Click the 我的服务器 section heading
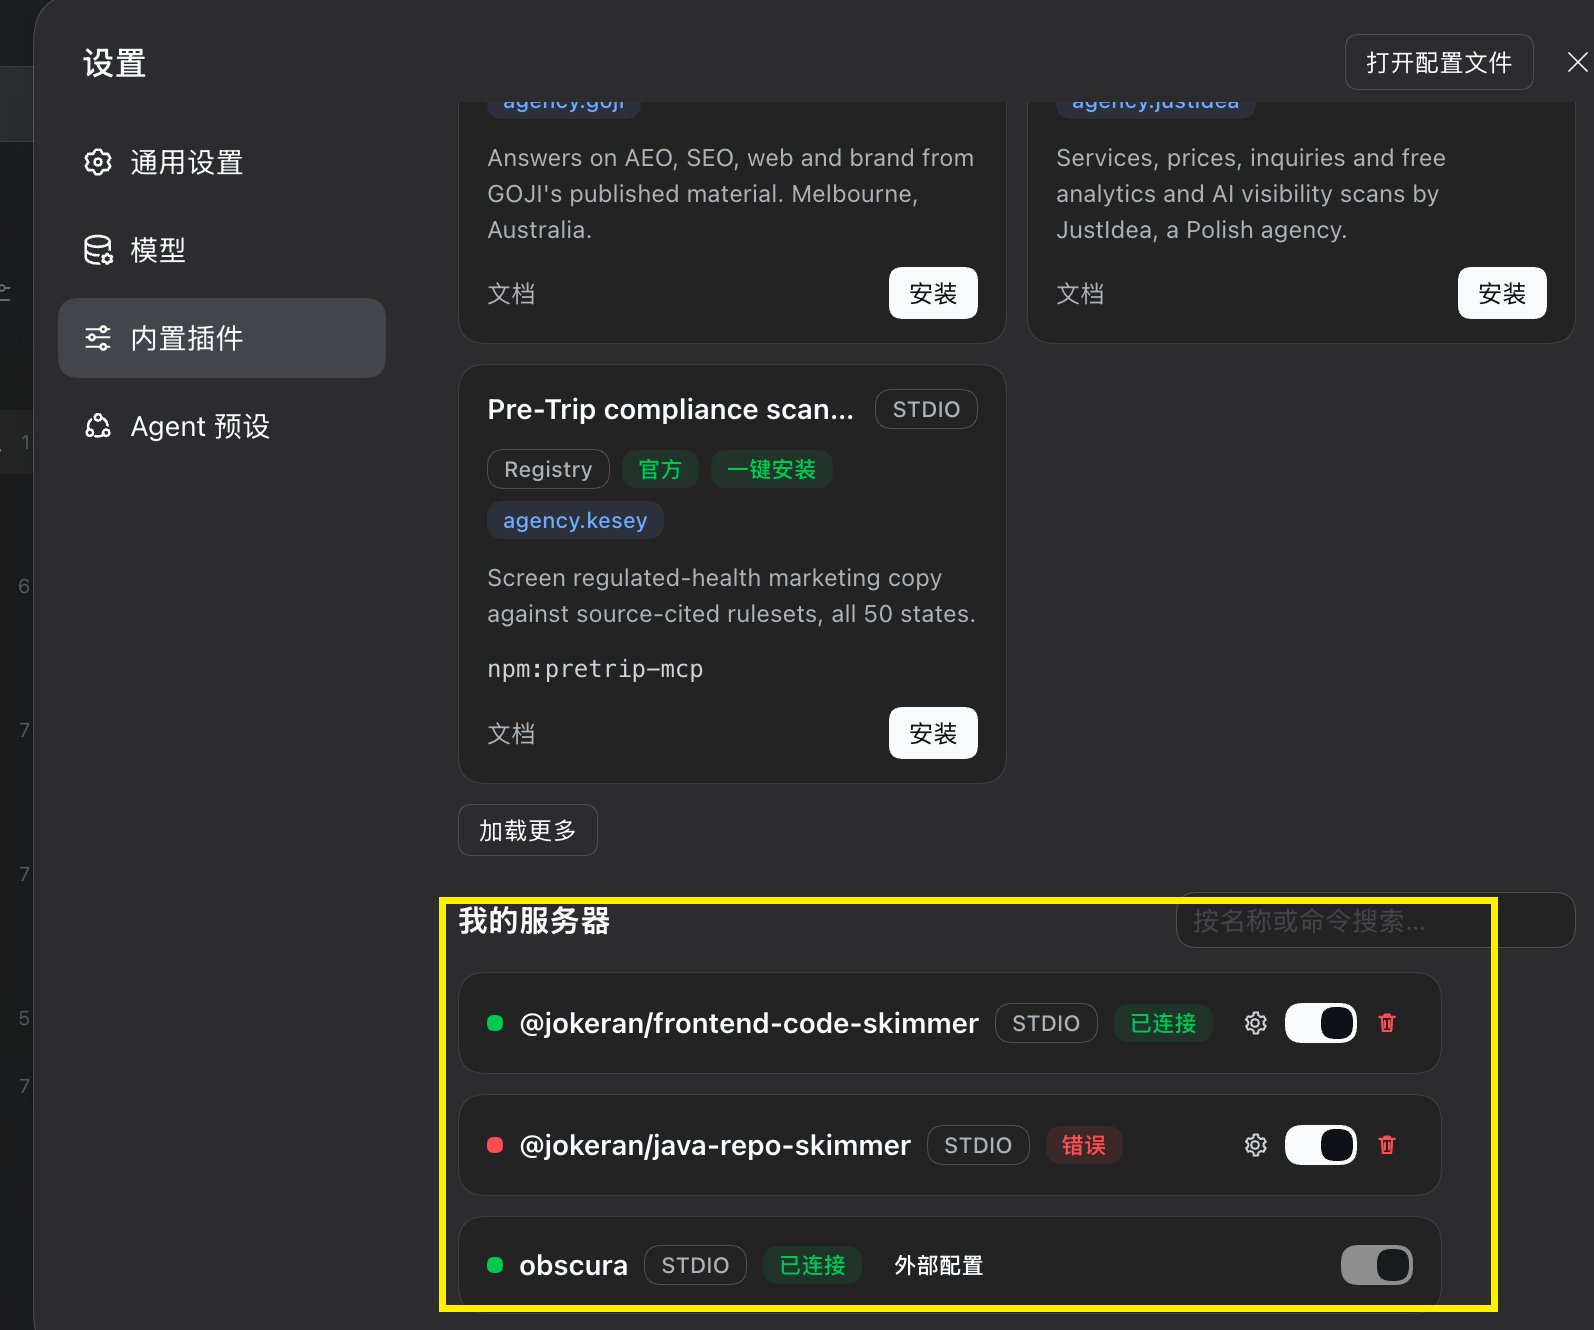Image resolution: width=1594 pixels, height=1330 pixels. click(x=534, y=920)
